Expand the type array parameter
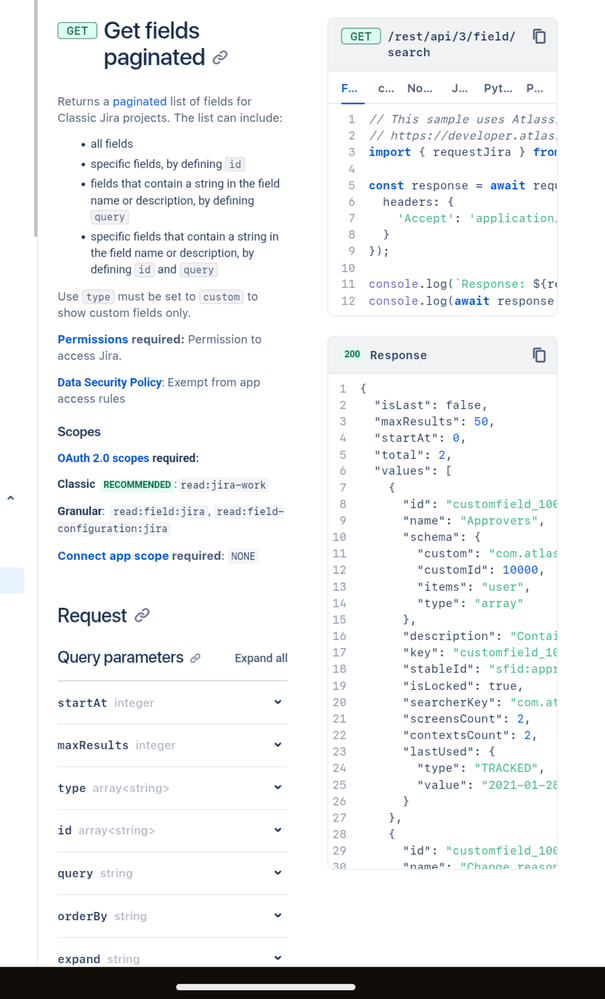The image size is (605, 999). pos(173,788)
